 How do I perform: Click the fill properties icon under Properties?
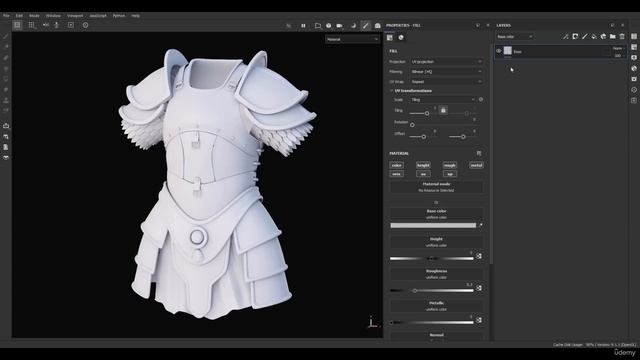tap(390, 38)
